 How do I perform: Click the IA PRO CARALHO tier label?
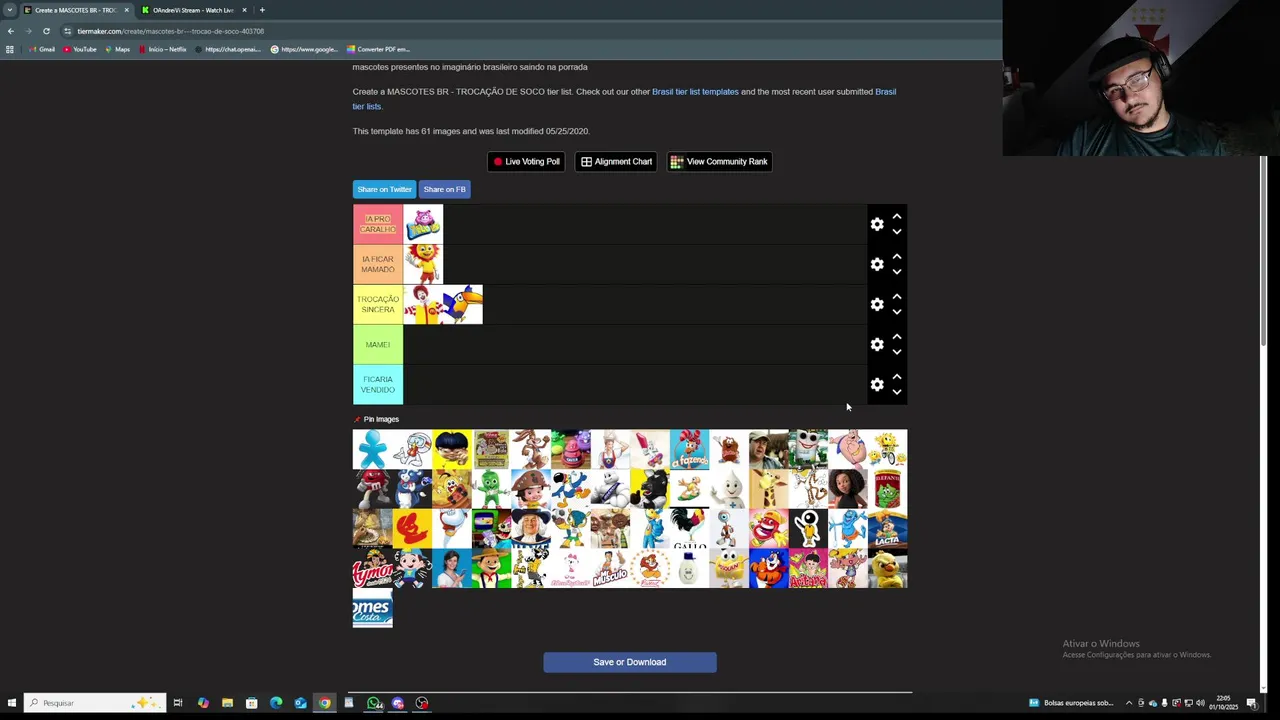[x=378, y=224]
